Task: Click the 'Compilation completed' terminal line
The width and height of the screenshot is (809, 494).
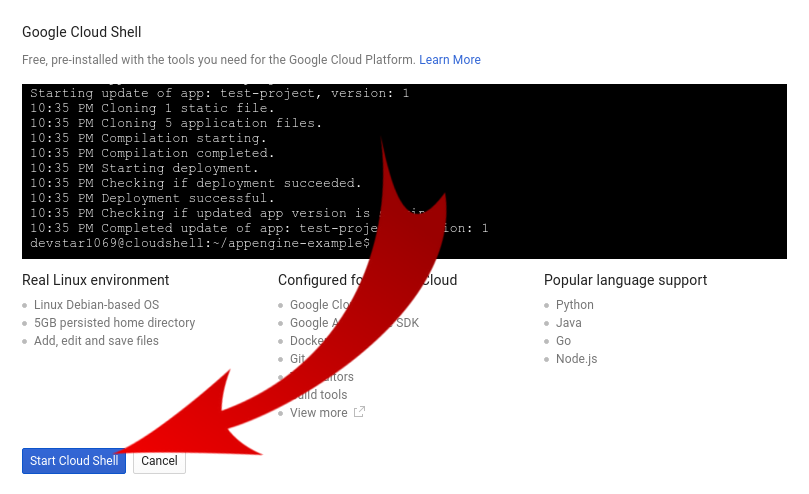Action: pos(152,153)
